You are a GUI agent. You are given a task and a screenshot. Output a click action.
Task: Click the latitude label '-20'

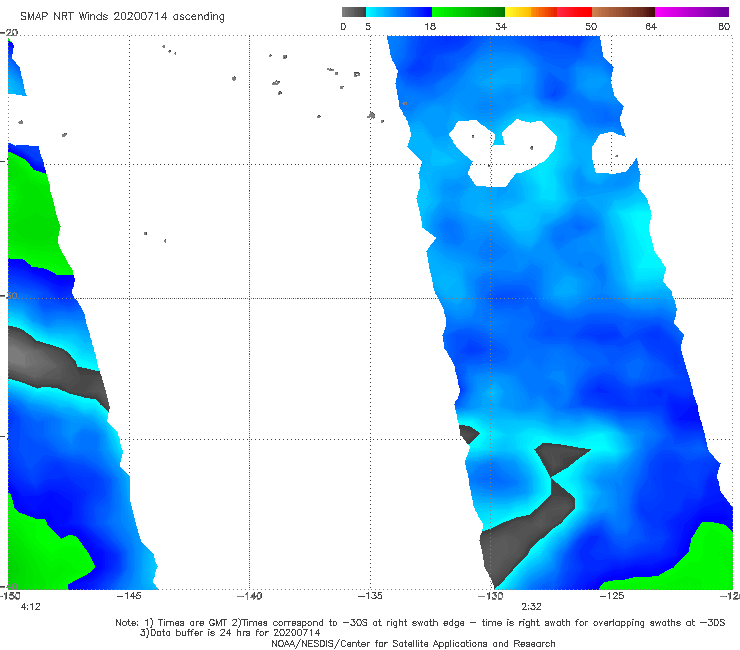point(9,32)
